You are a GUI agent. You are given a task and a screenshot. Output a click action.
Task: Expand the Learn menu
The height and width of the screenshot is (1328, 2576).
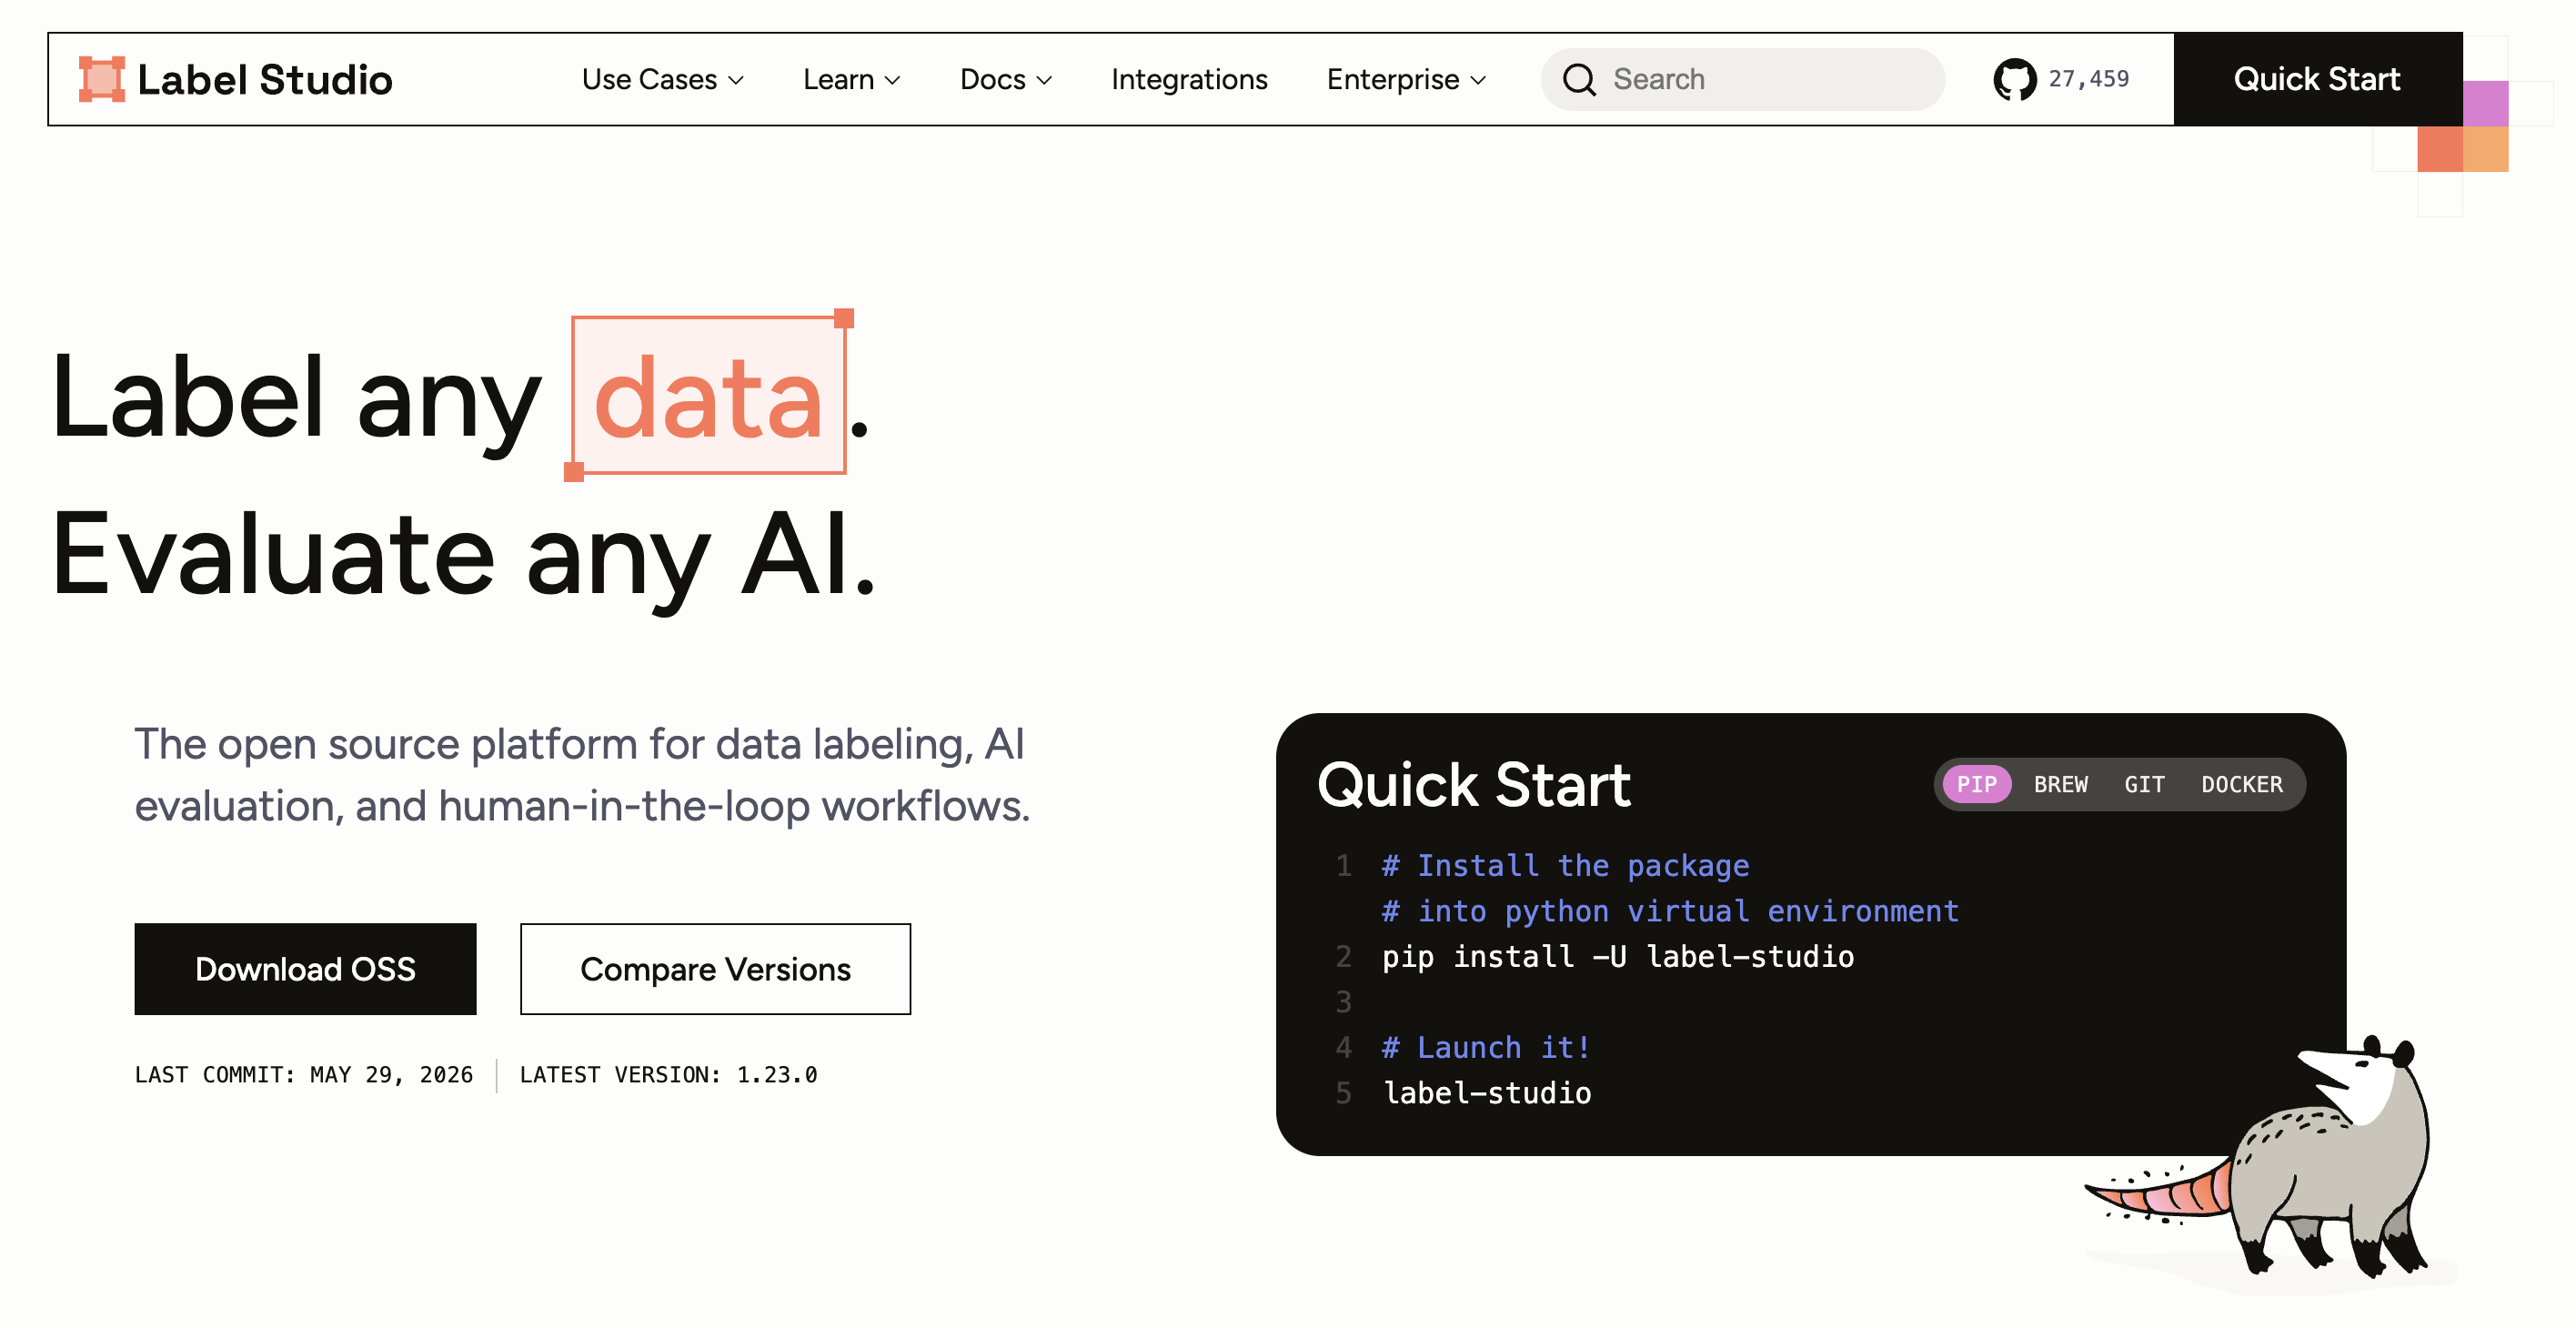852,79
